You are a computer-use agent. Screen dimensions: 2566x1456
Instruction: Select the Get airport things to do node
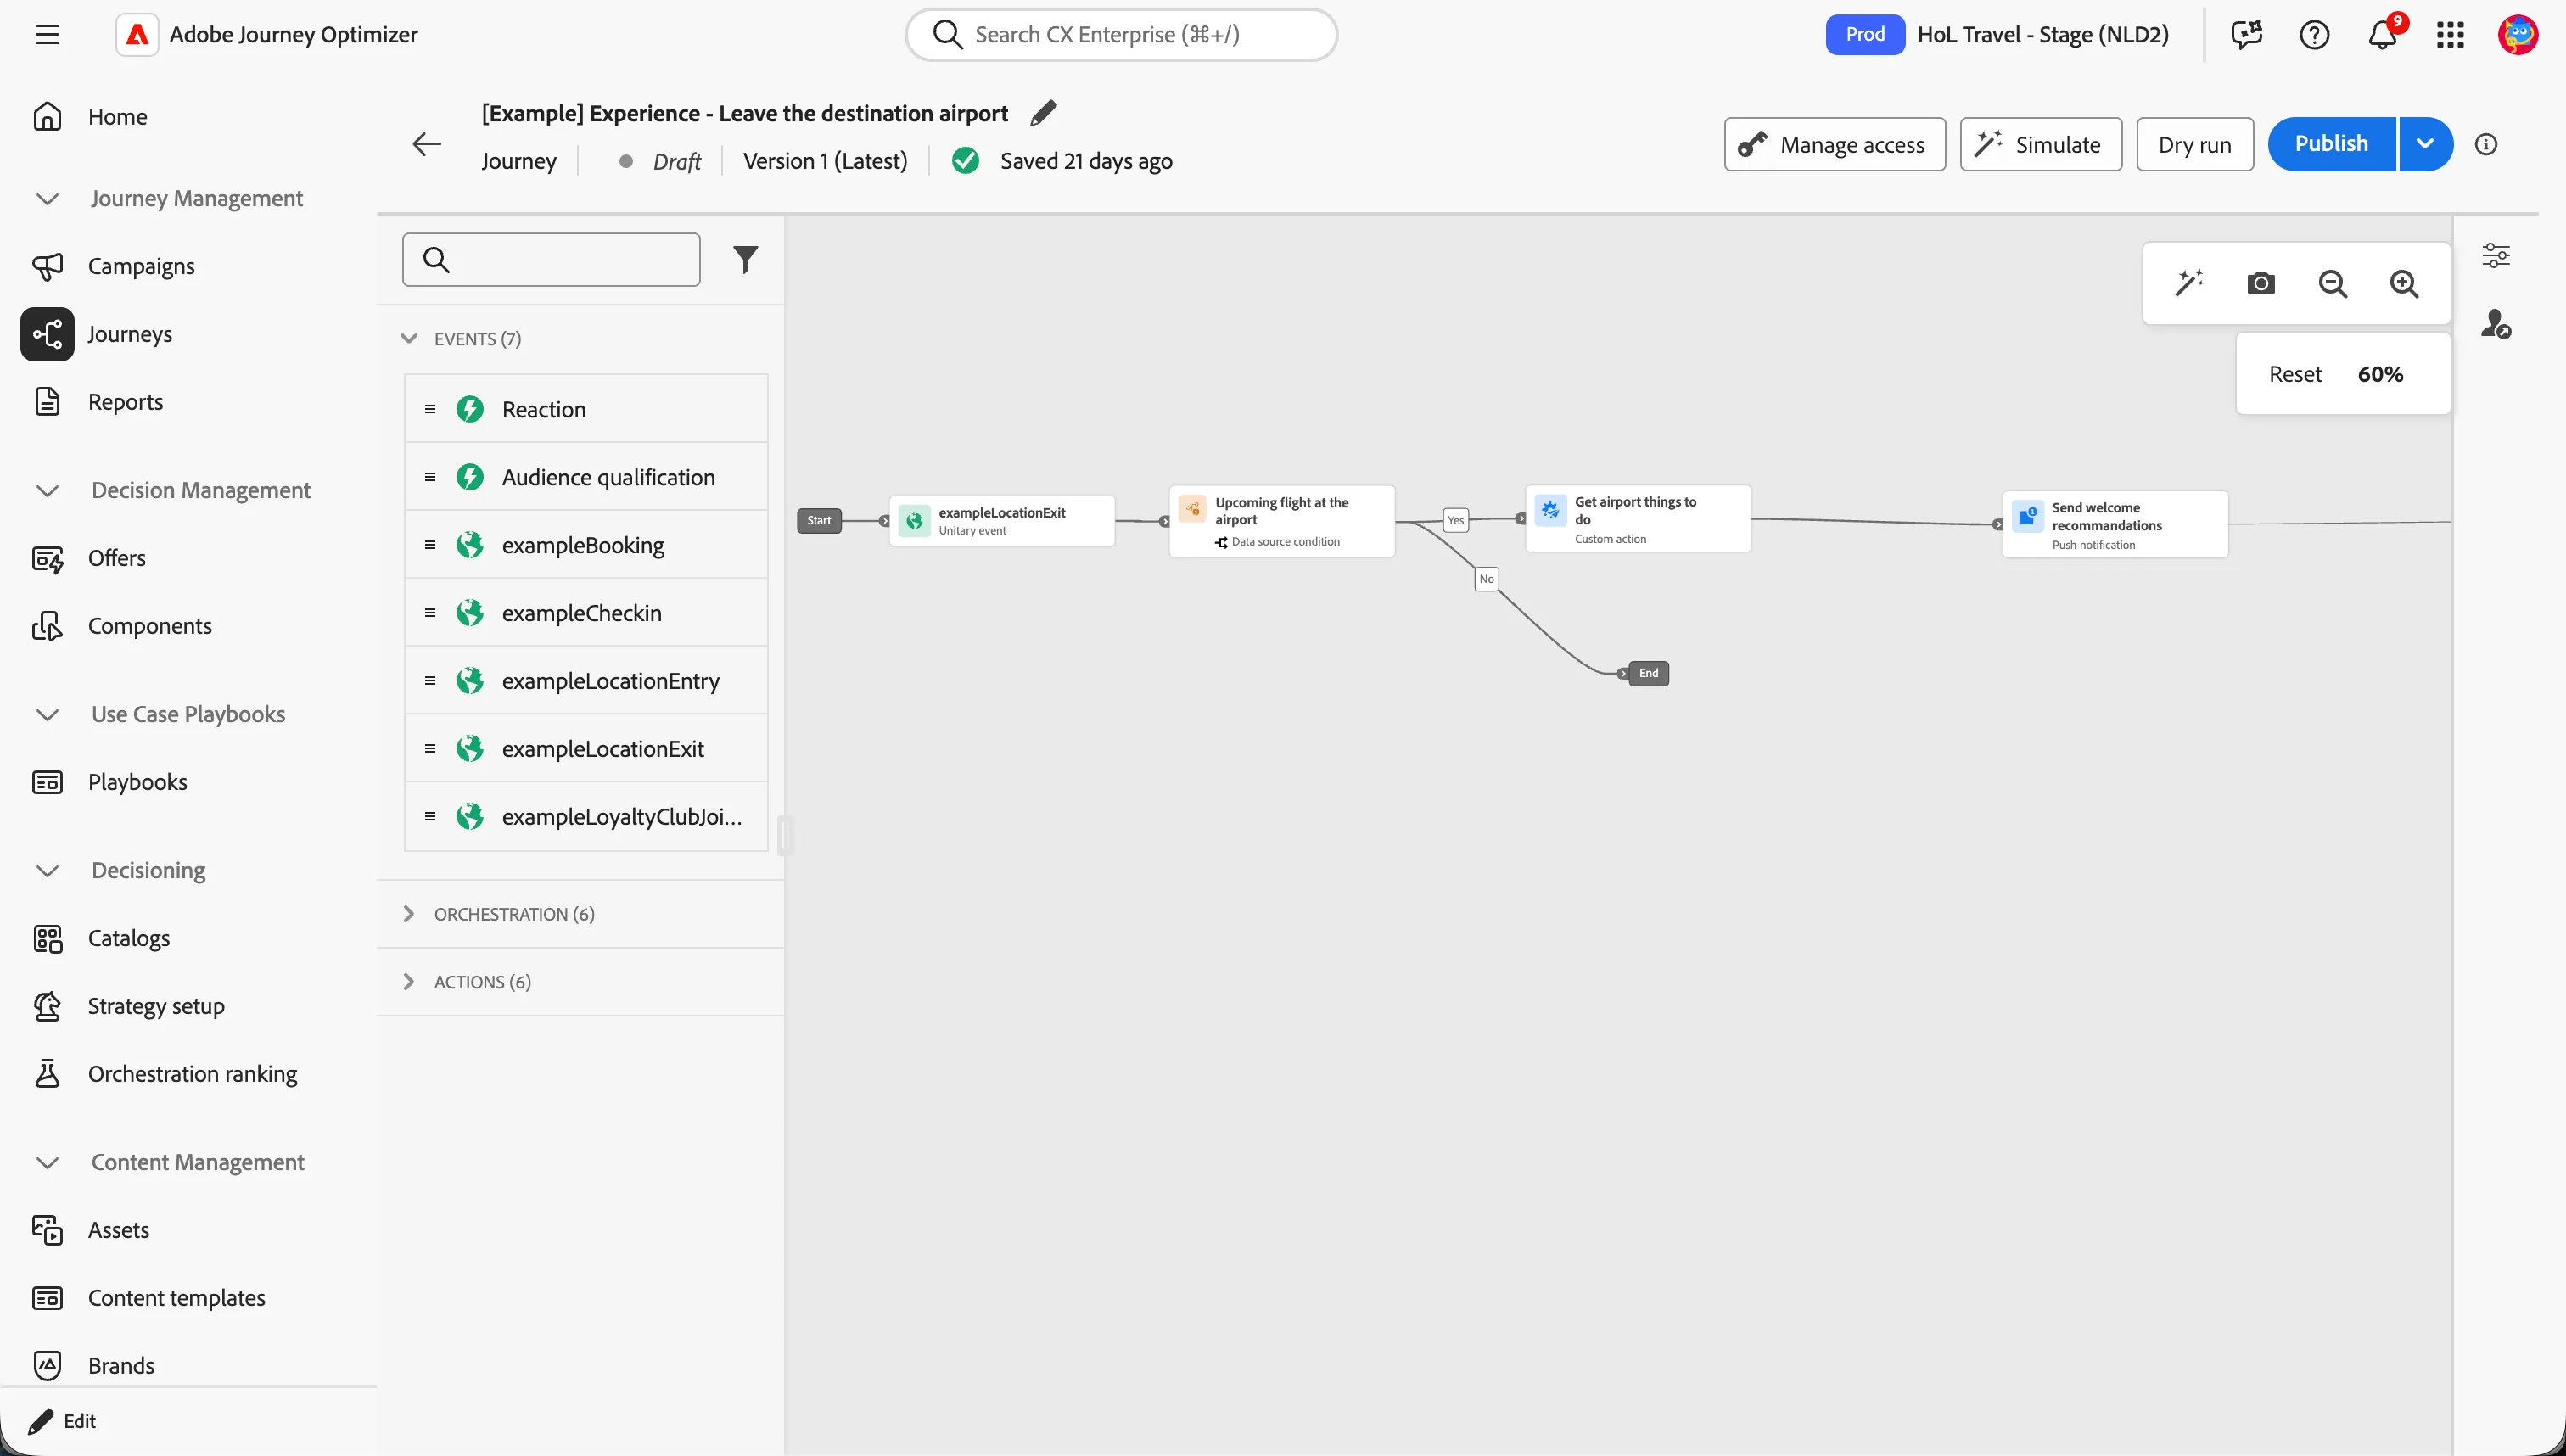point(1638,519)
